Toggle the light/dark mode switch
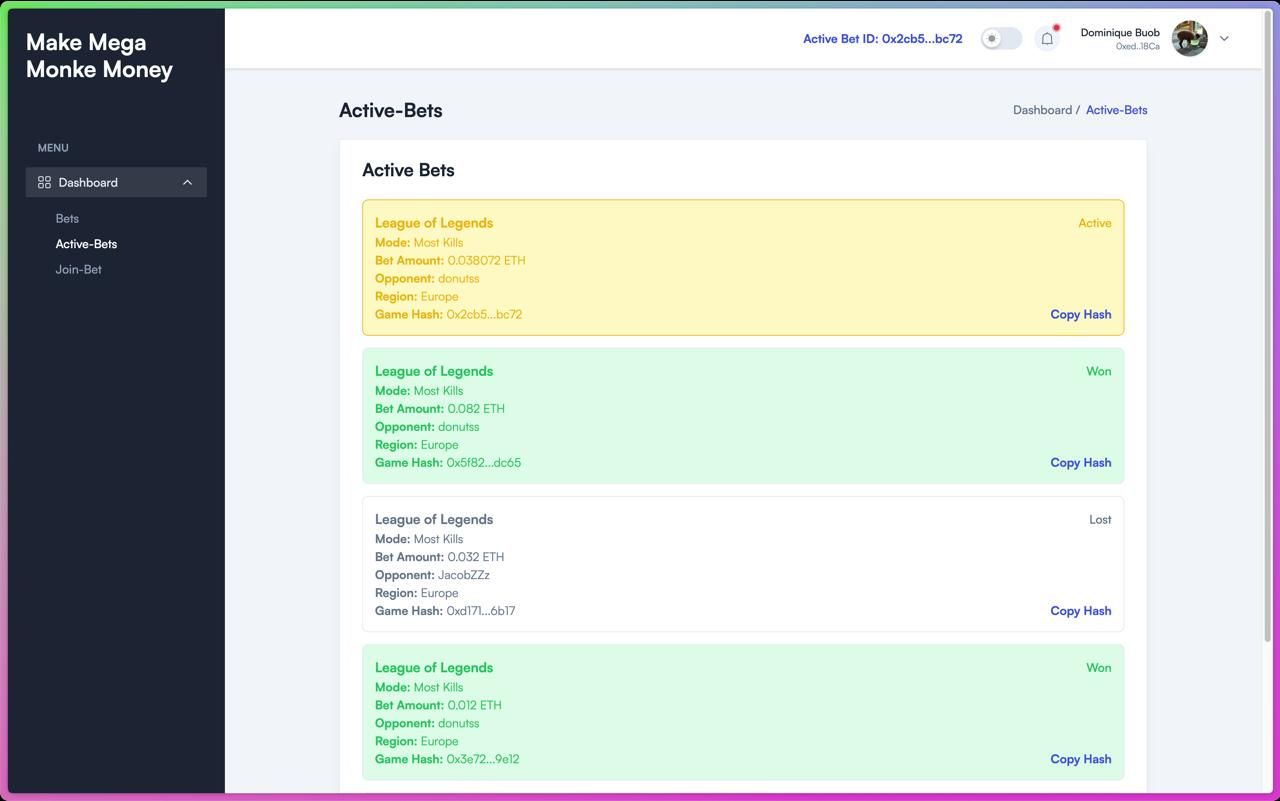Screen dimensions: 1280x801 (1001, 39)
